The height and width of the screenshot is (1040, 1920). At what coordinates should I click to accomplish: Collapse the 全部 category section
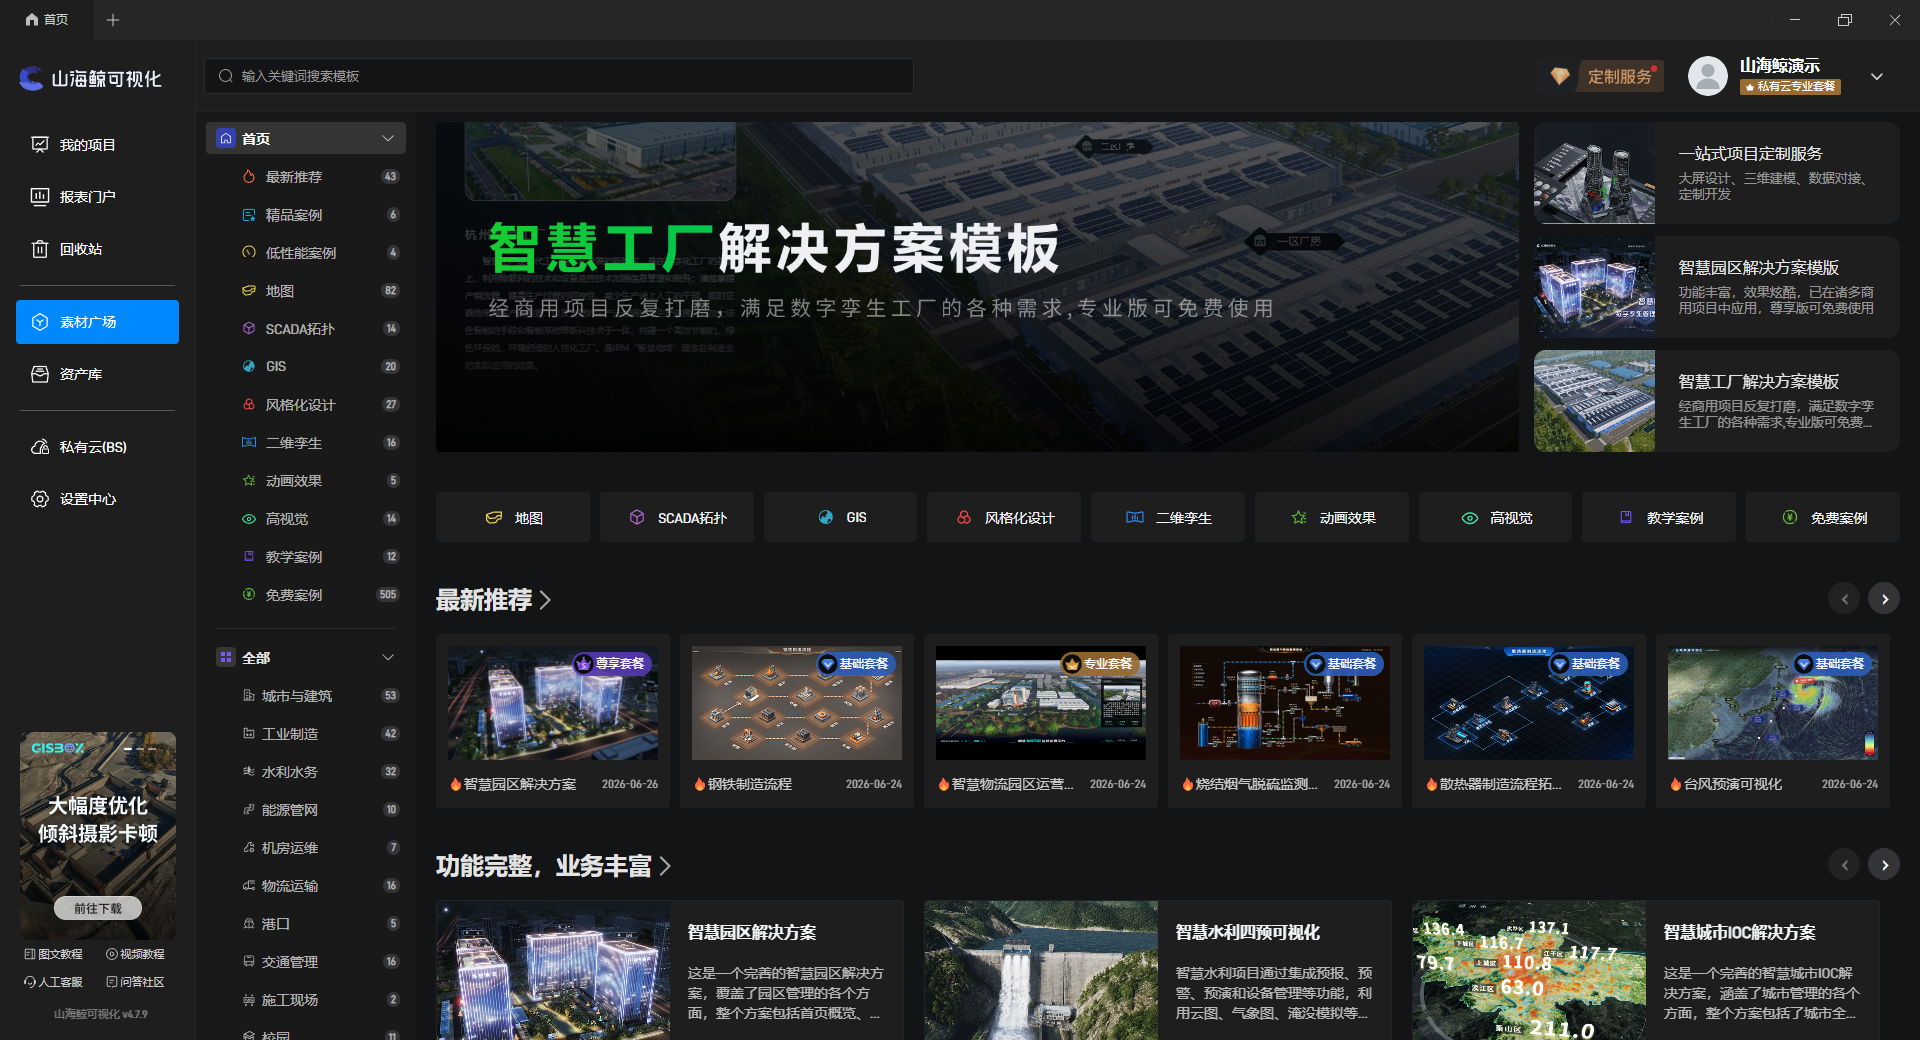coord(388,657)
